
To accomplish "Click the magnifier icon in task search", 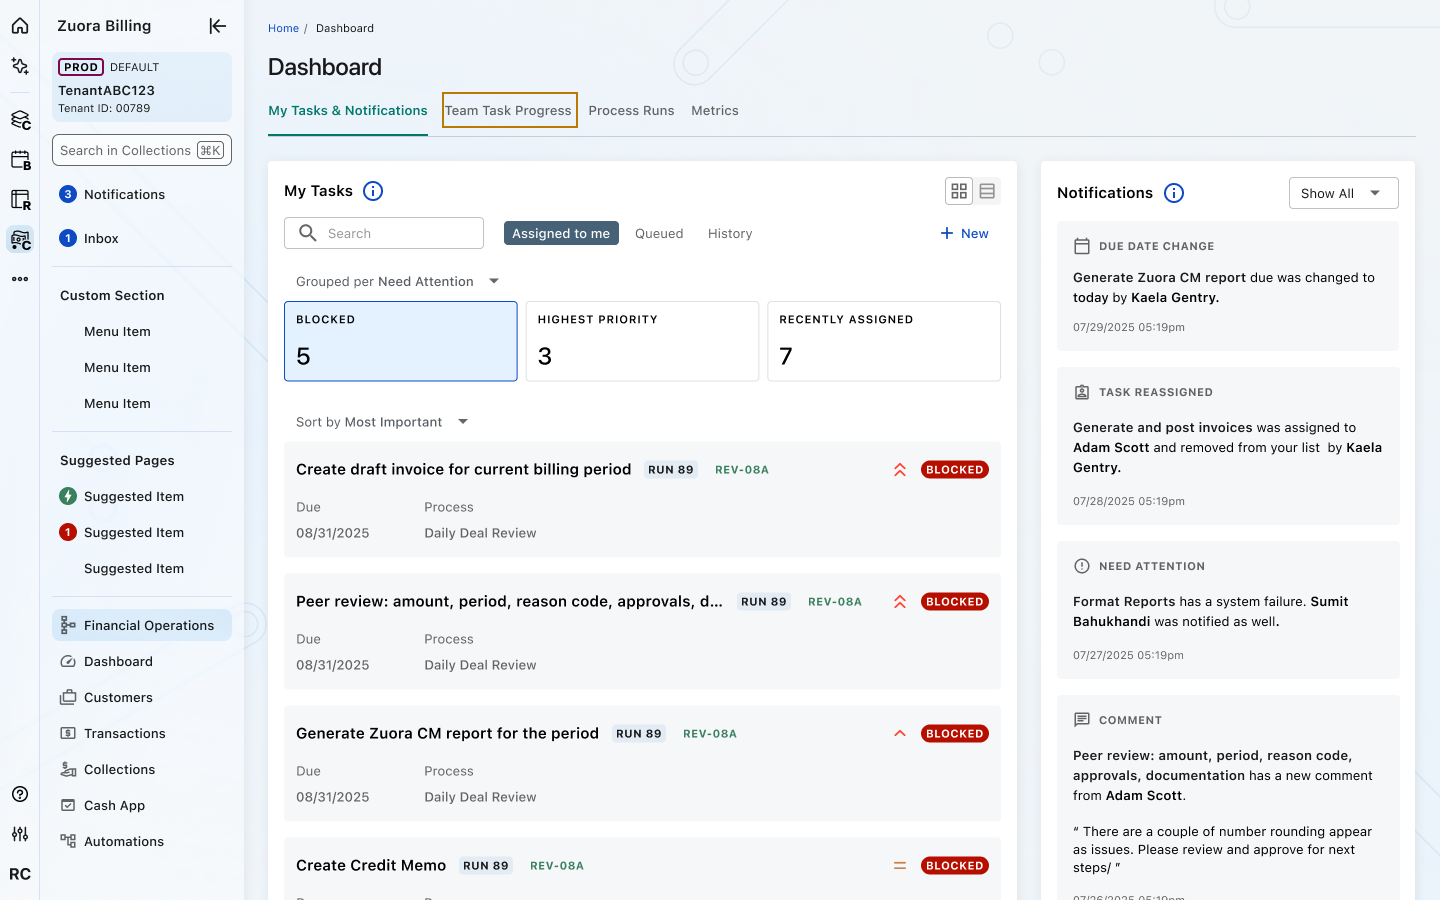I will pyautogui.click(x=308, y=233).
